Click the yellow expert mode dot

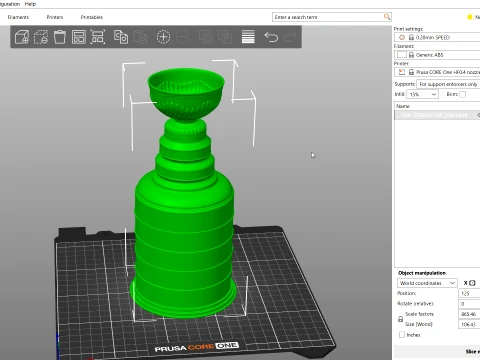tap(470, 17)
